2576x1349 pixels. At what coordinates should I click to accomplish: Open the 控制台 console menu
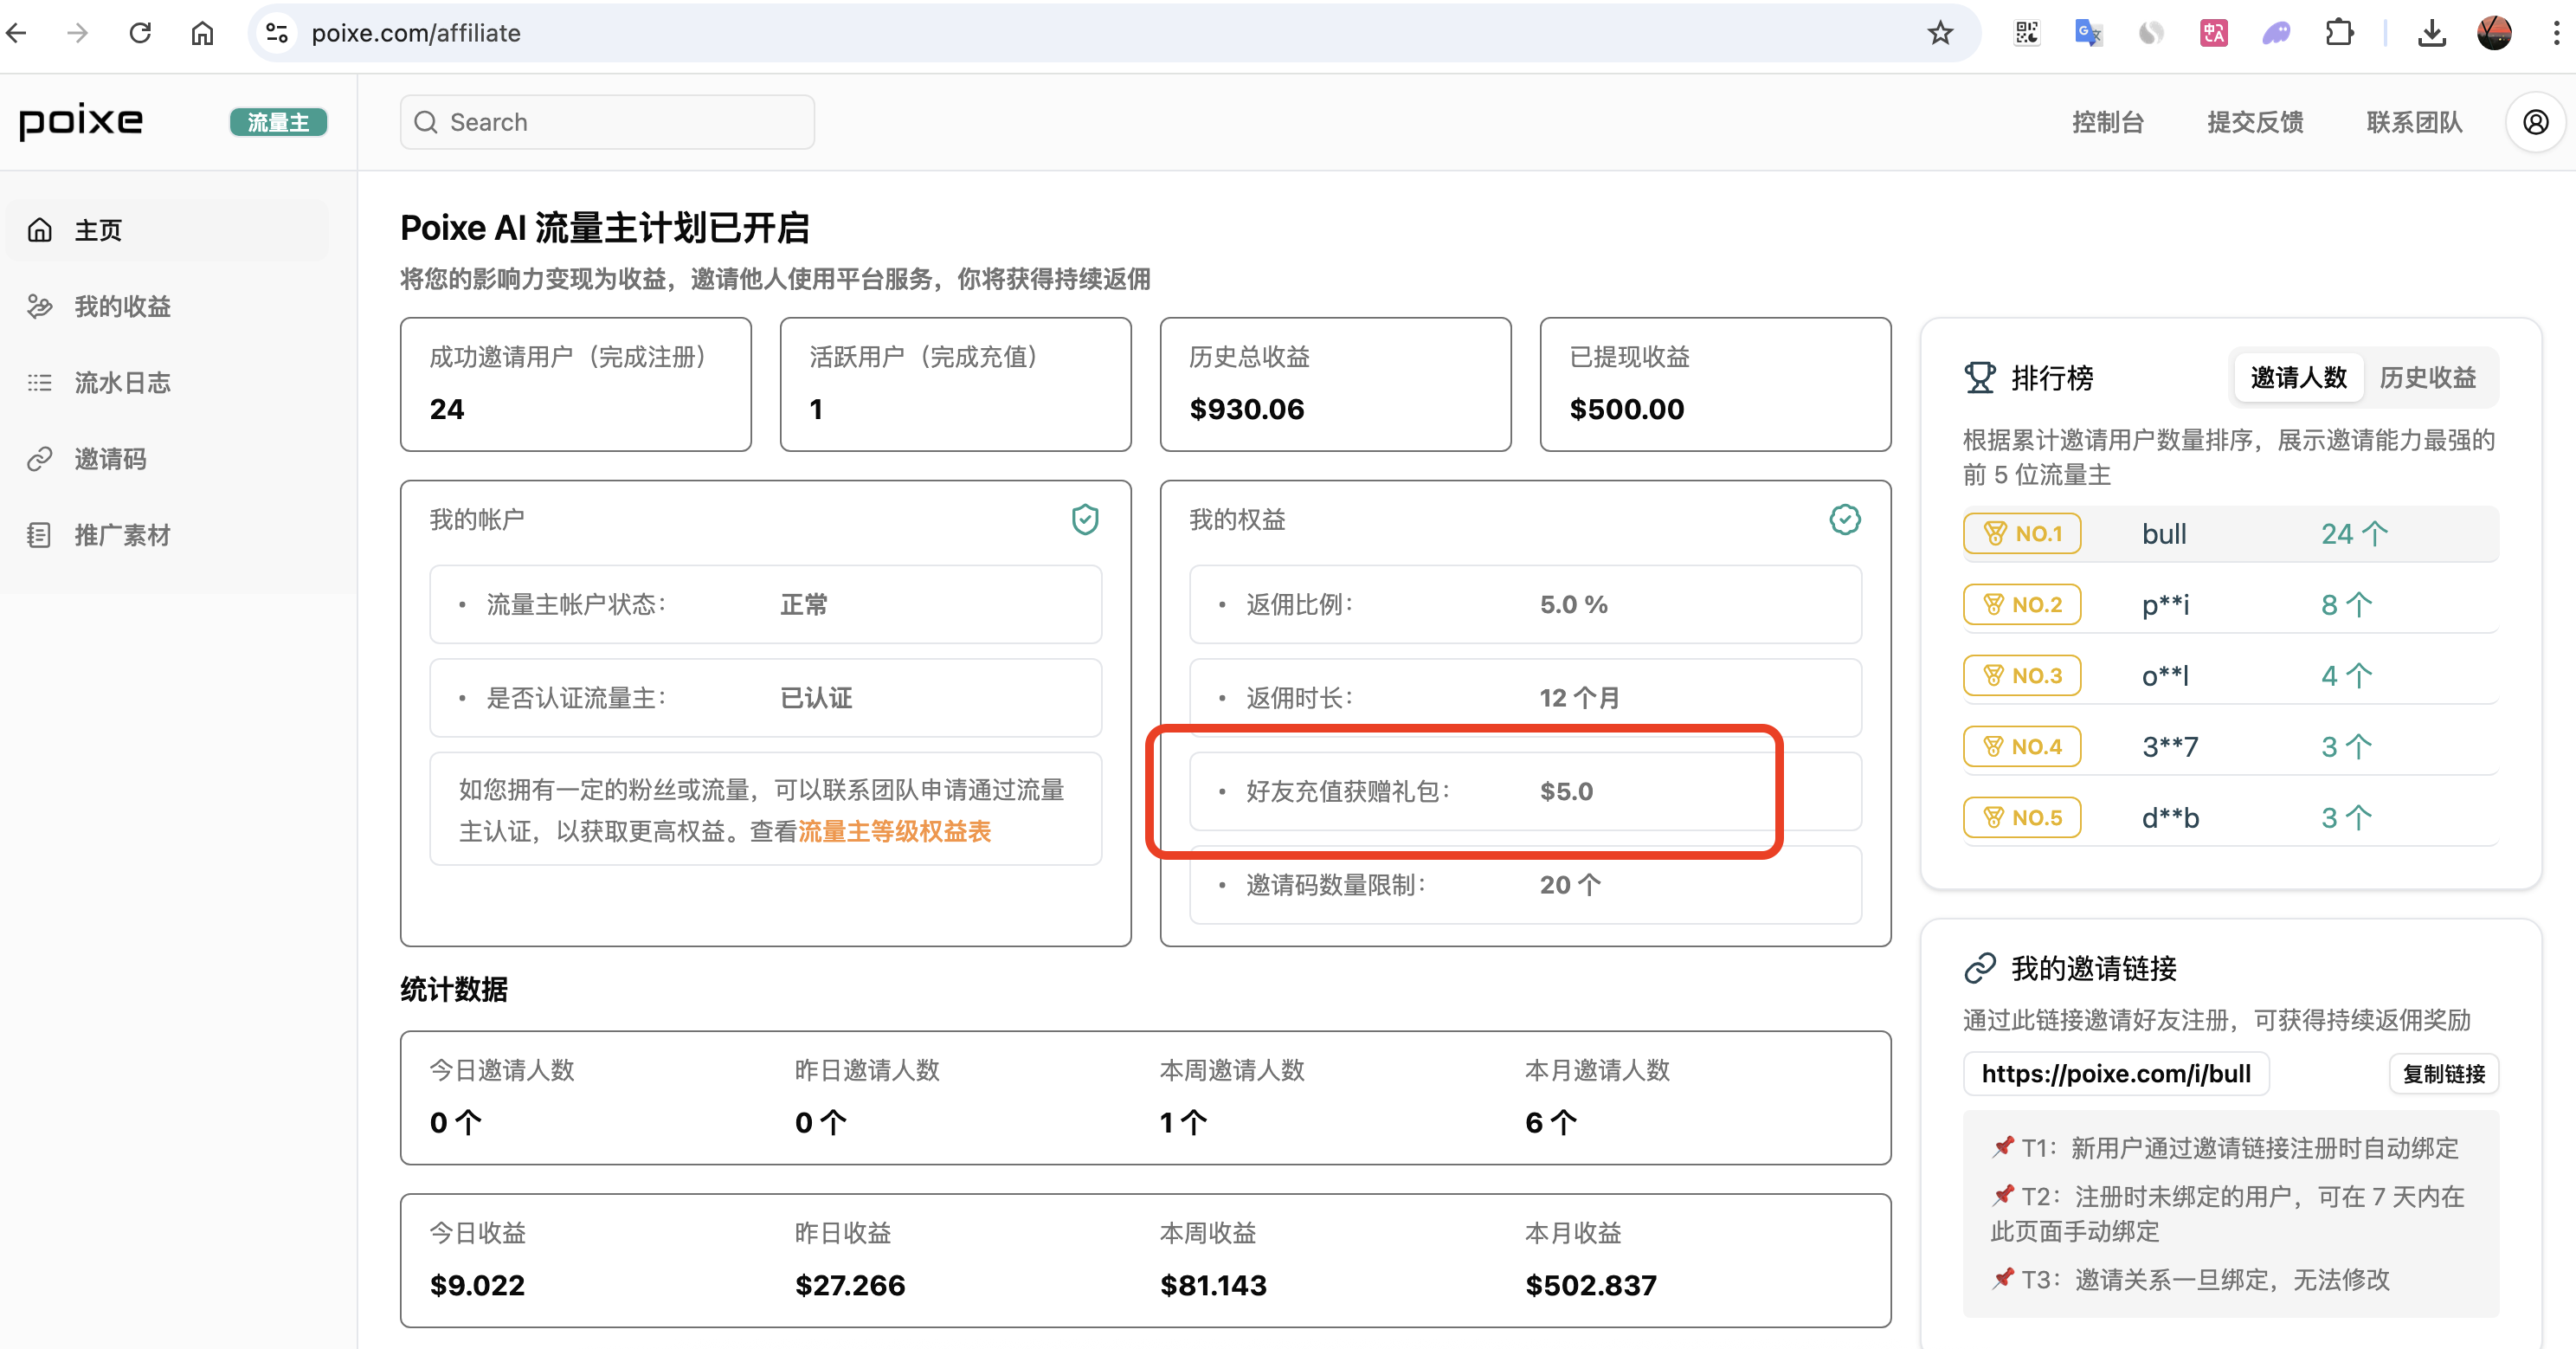[x=2107, y=122]
